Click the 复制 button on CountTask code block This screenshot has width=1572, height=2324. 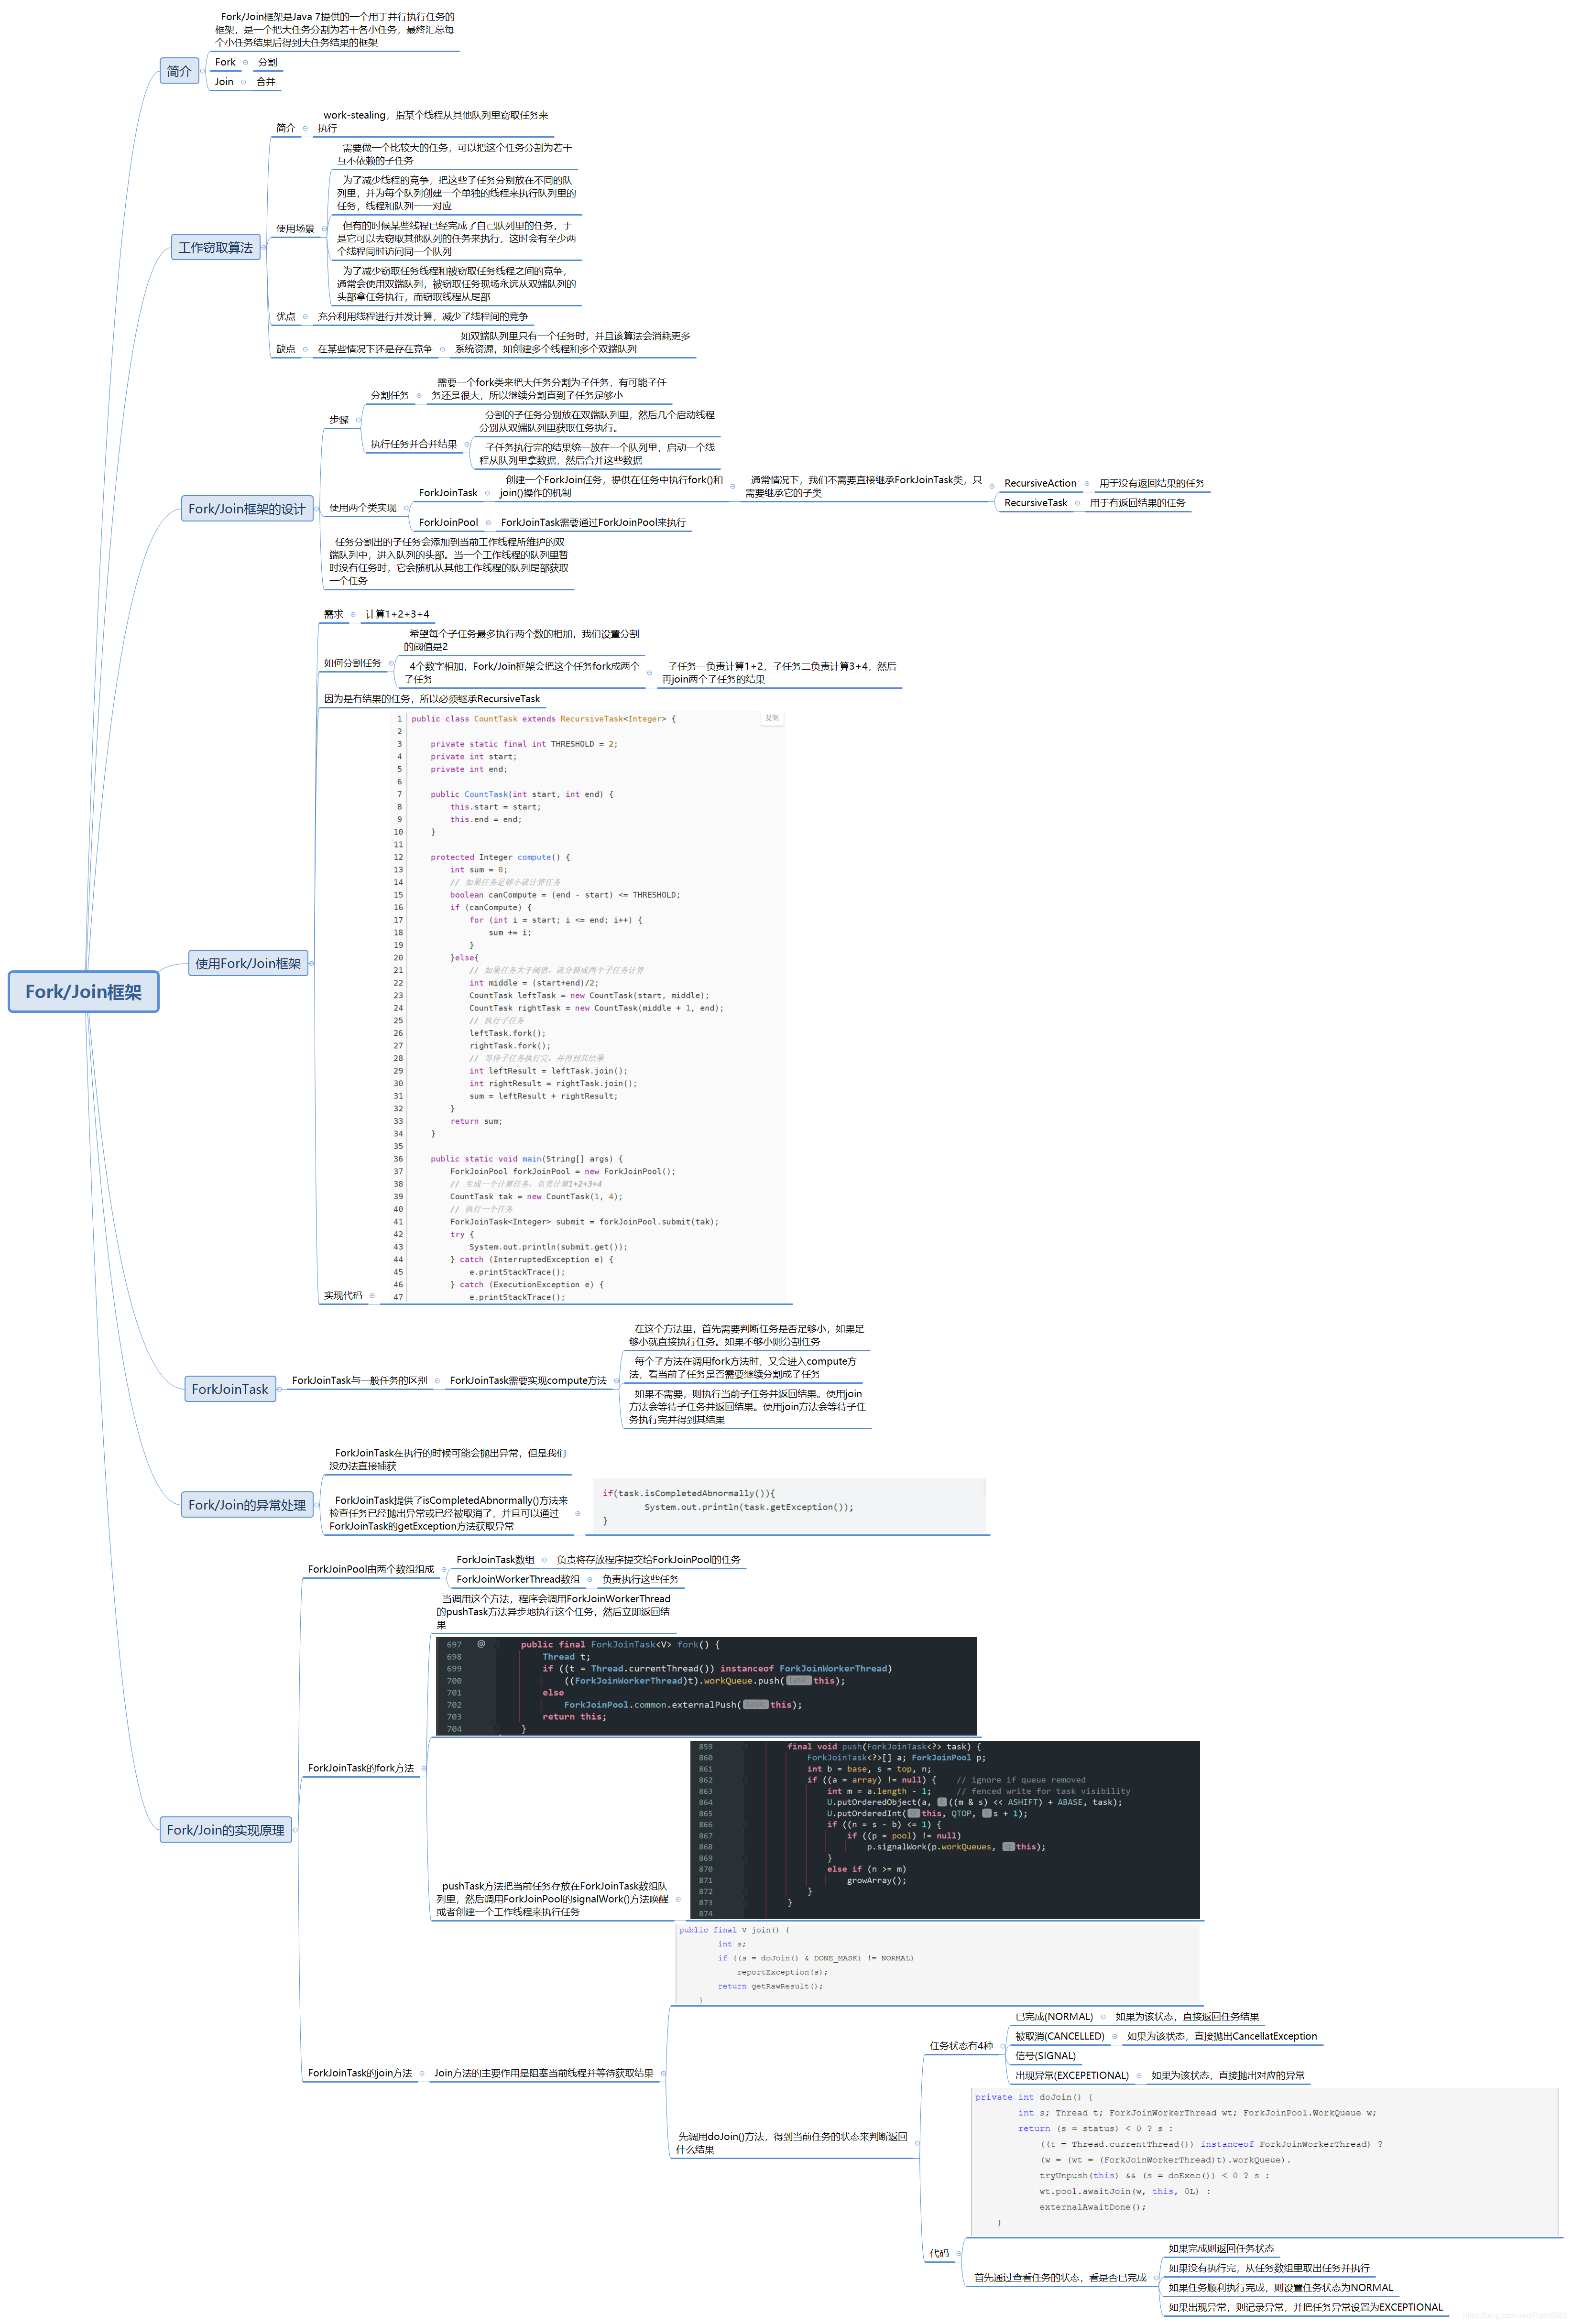[x=771, y=718]
